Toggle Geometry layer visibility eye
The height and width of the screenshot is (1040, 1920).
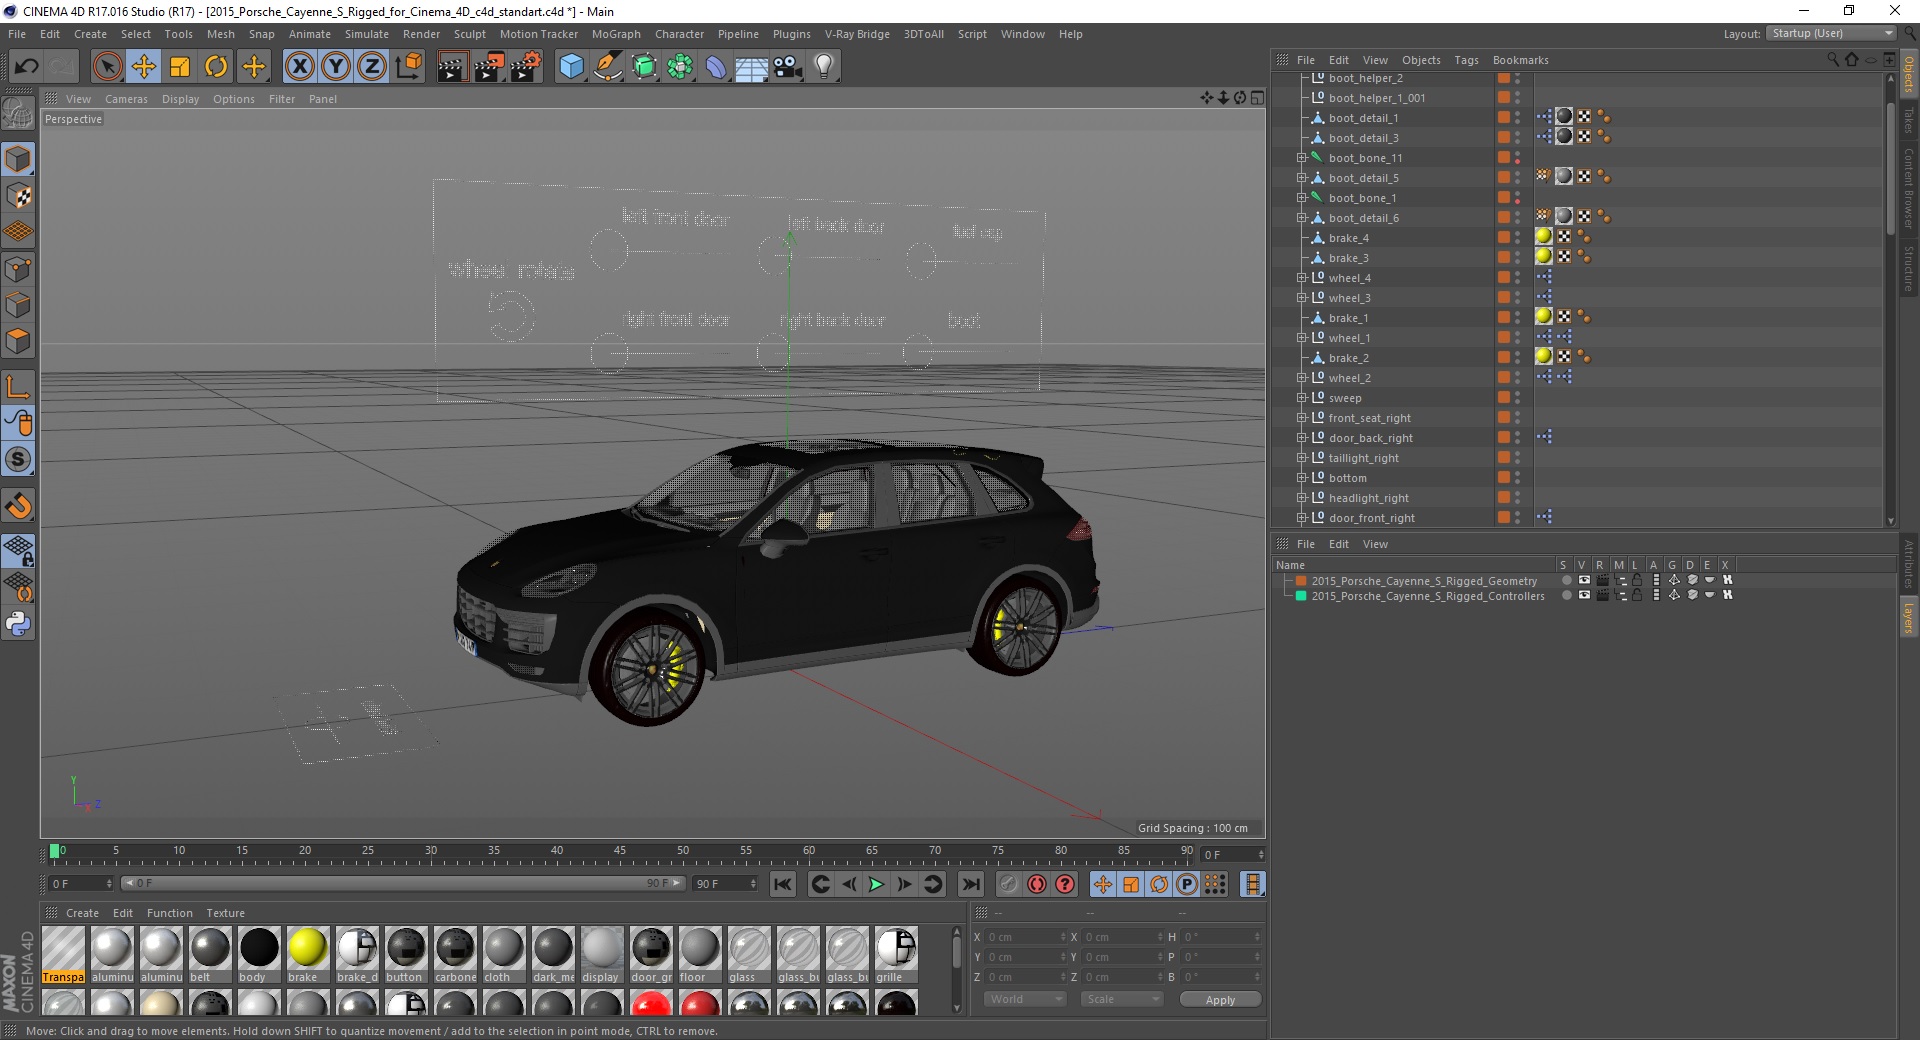[x=1584, y=580]
